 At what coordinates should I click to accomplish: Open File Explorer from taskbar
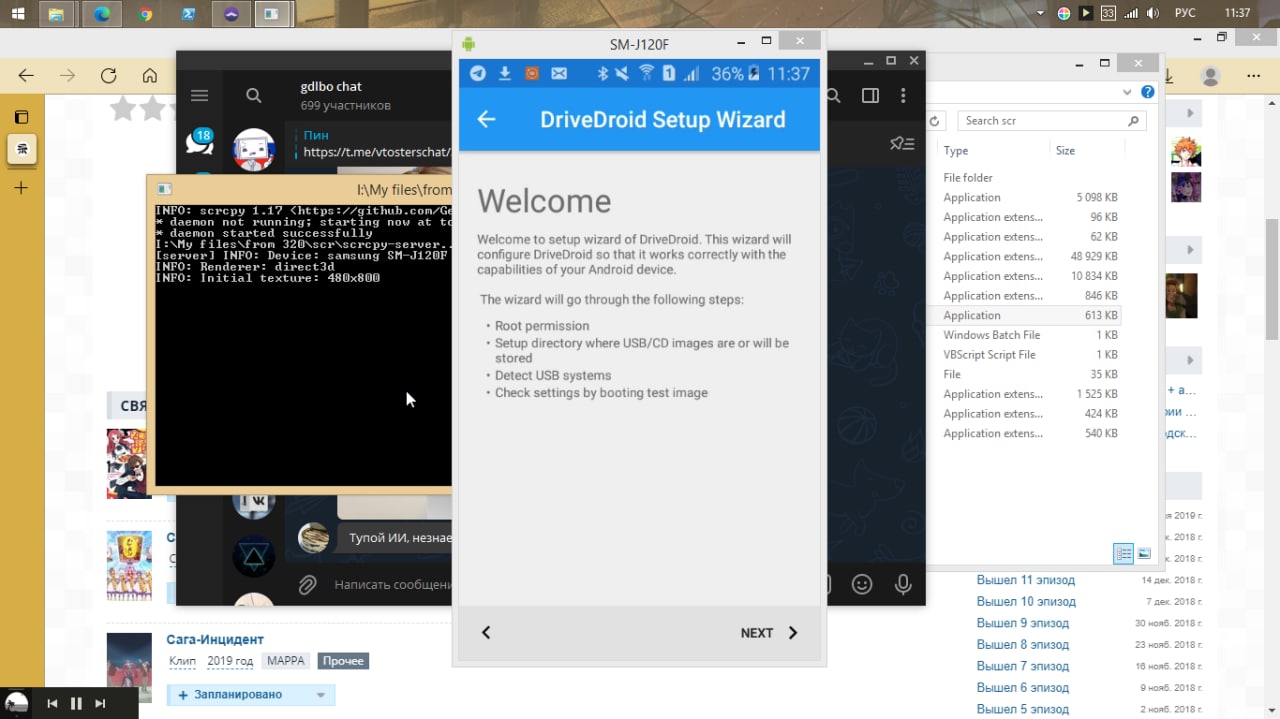[57, 14]
